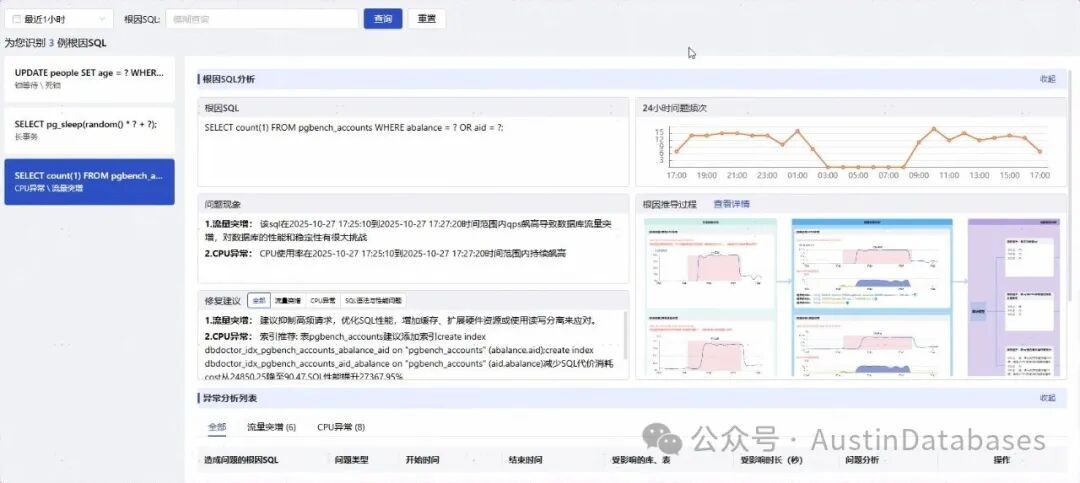This screenshot has height=483, width=1080.
Task: Collapse the 异常分析列表 section via 收起
Action: [x=1047, y=398]
